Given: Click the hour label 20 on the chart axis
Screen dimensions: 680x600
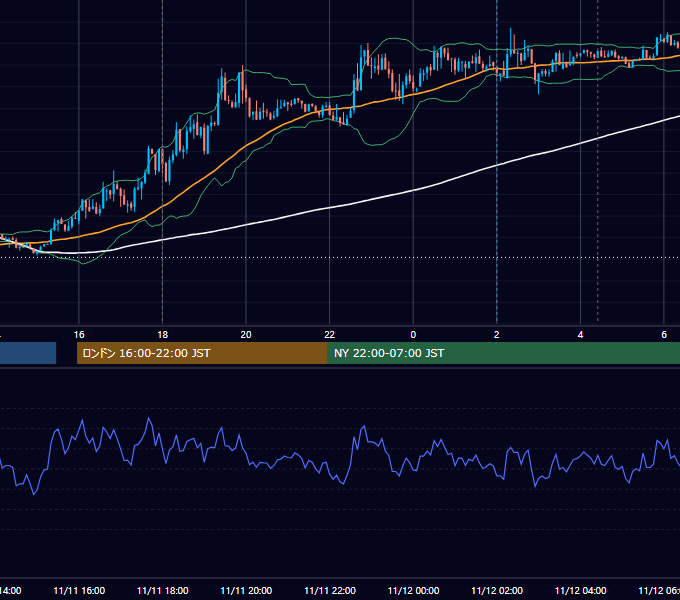Looking at the screenshot, I should coord(246,334).
